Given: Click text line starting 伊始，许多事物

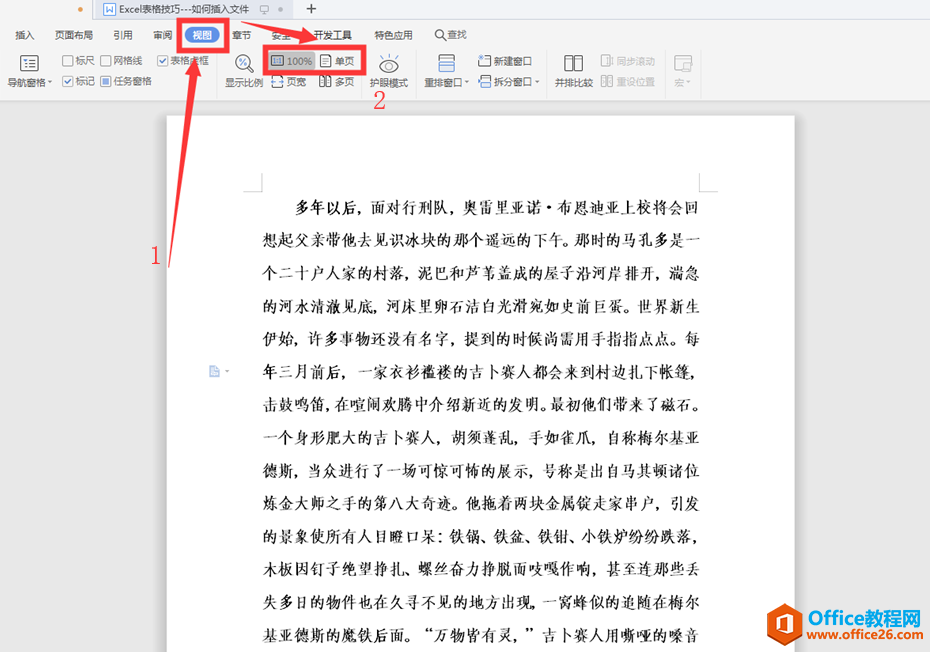Looking at the screenshot, I should (x=481, y=339).
